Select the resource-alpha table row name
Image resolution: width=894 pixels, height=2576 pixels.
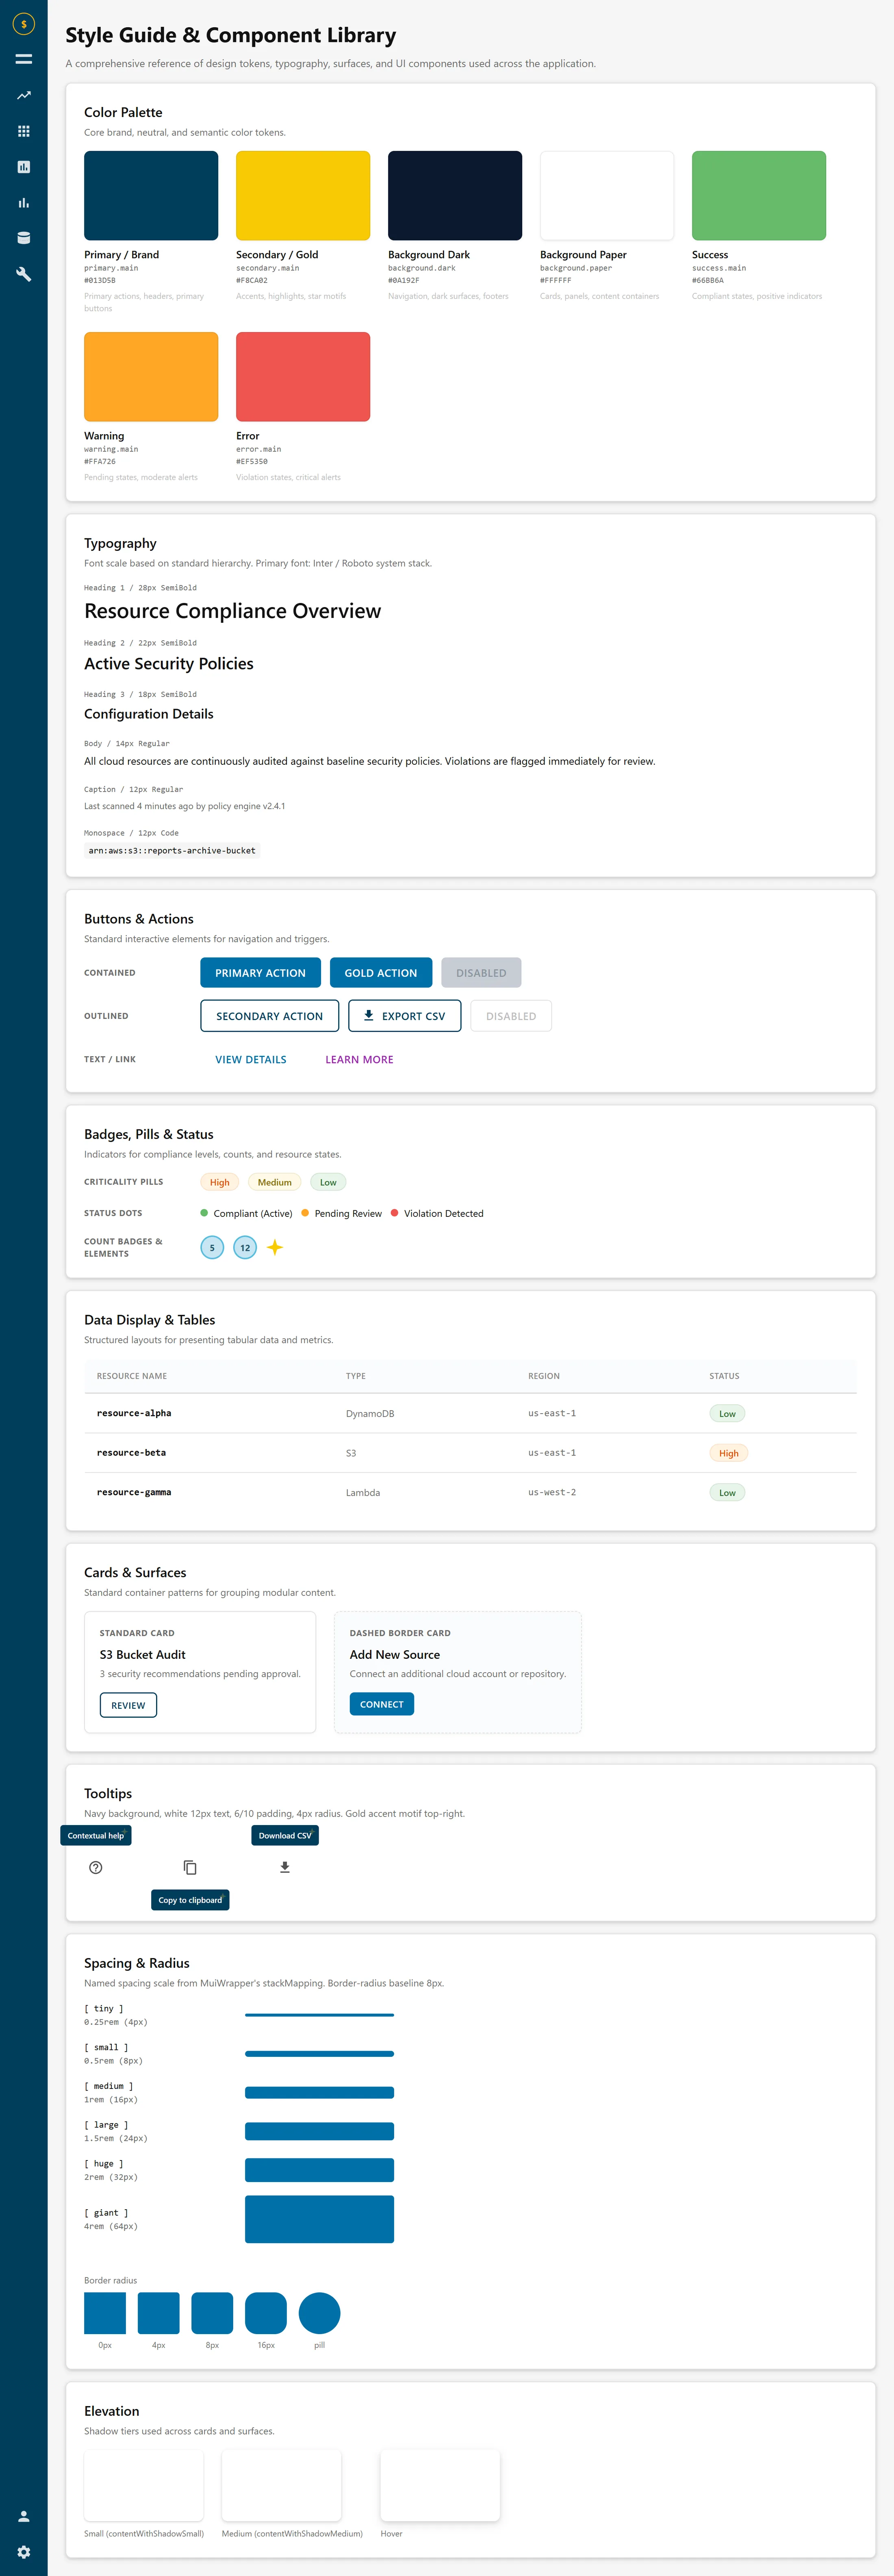tap(134, 1413)
